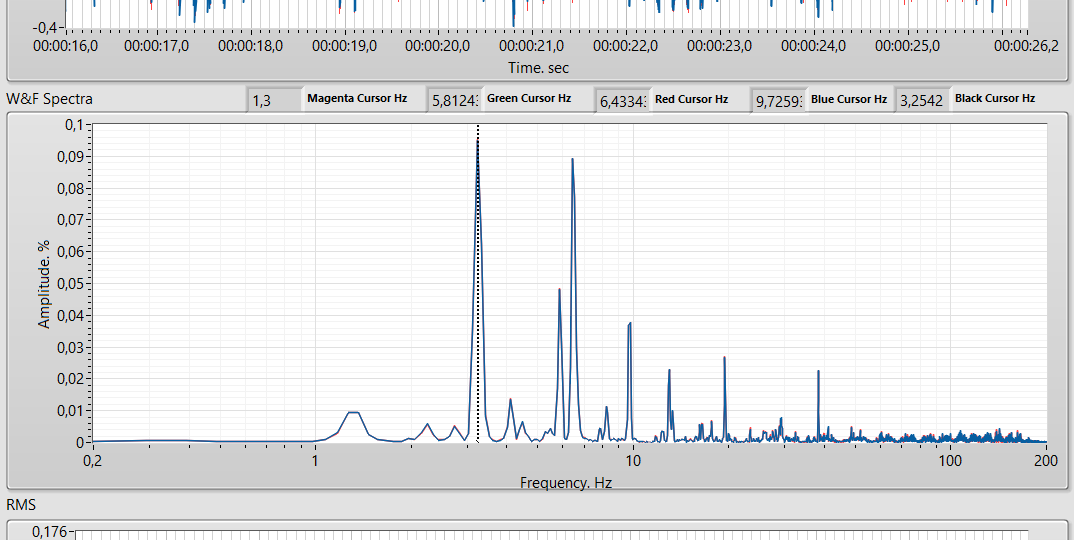The image size is (1074, 540).
Task: Click the 0,1 amplitude axis maximum
Action: 74,125
